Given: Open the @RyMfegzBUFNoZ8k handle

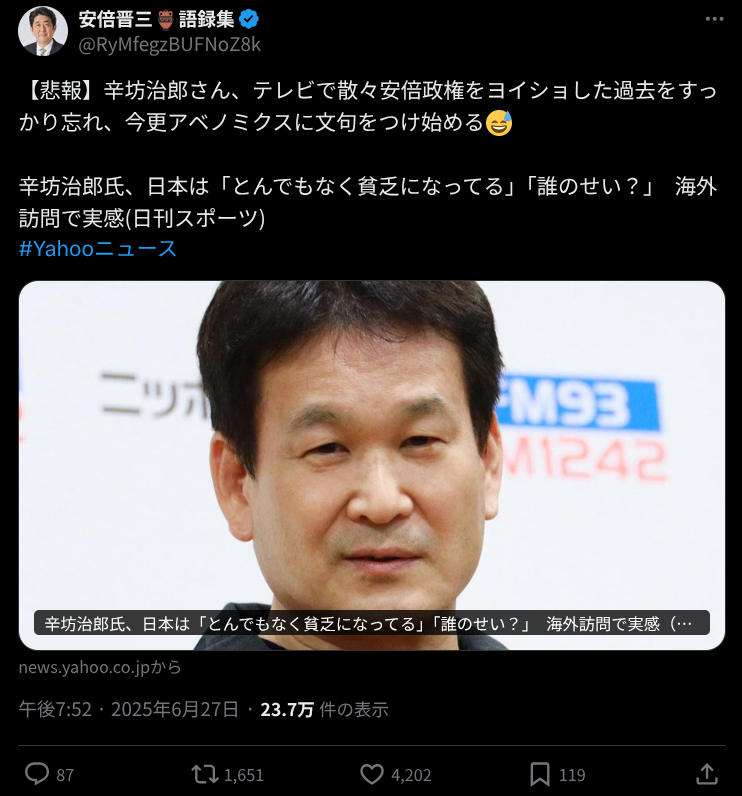Looking at the screenshot, I should click(170, 45).
